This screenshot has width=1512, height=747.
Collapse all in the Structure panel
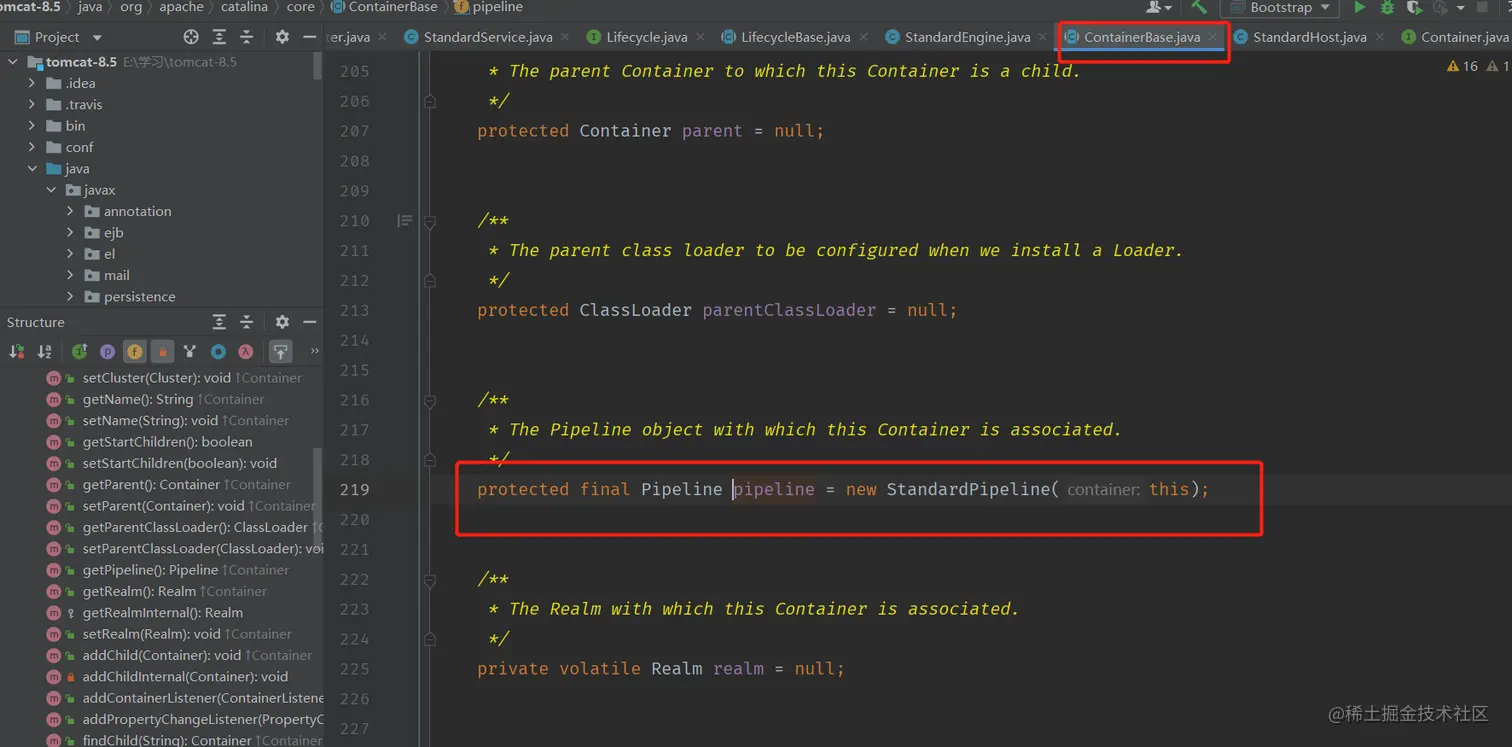[x=247, y=322]
